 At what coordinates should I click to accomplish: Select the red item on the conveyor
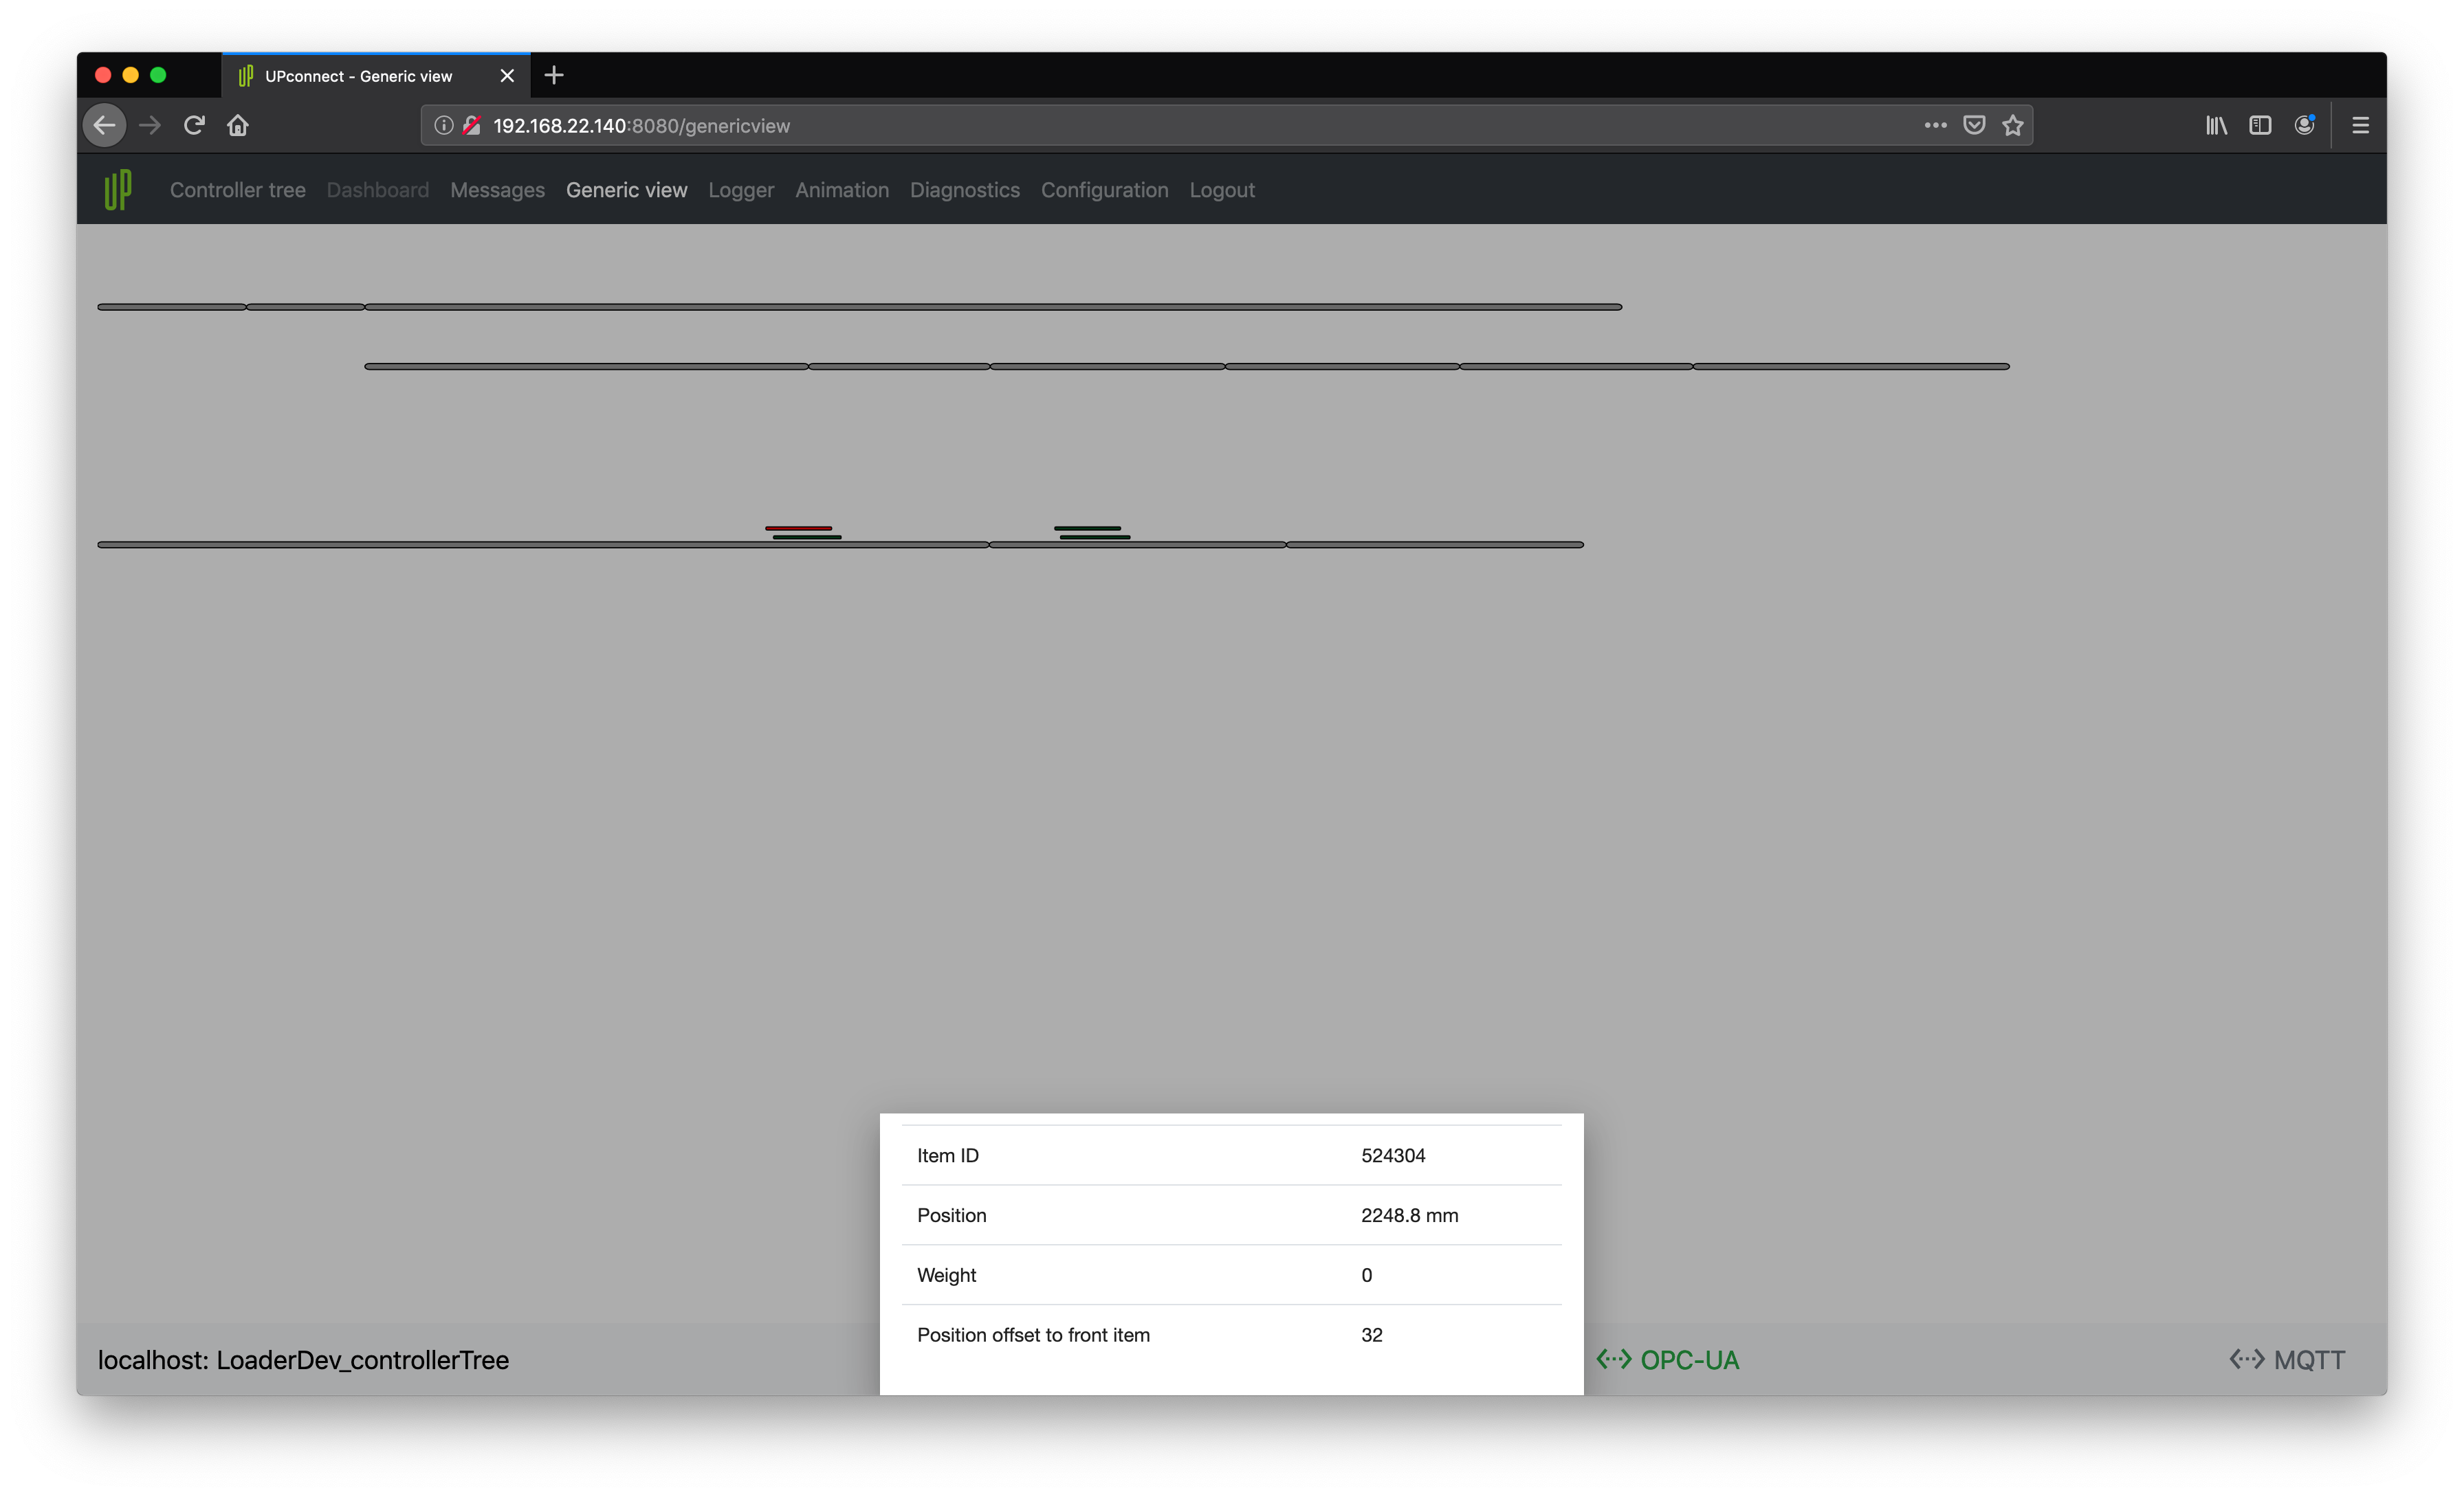798,528
